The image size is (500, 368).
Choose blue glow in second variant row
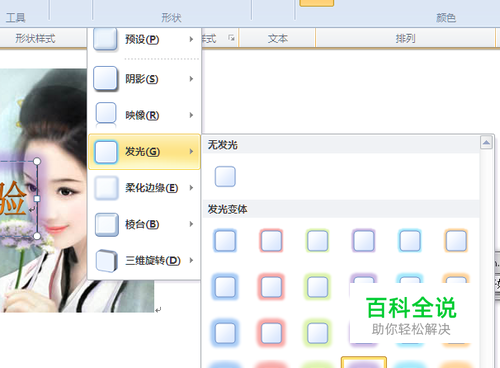click(x=225, y=287)
